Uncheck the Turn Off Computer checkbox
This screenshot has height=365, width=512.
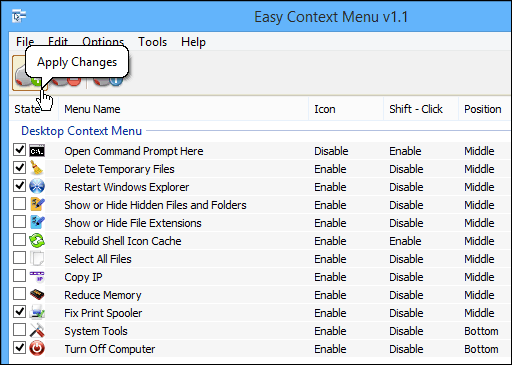pyautogui.click(x=19, y=348)
